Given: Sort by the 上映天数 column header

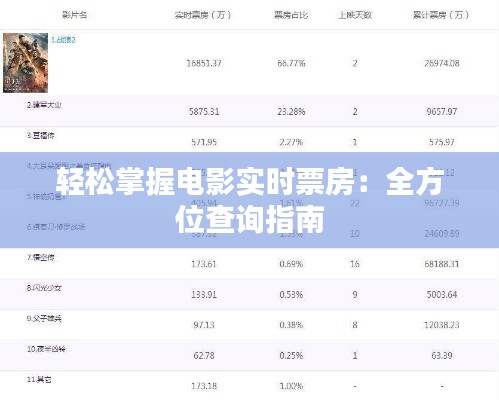Looking at the screenshot, I should click(x=355, y=15).
